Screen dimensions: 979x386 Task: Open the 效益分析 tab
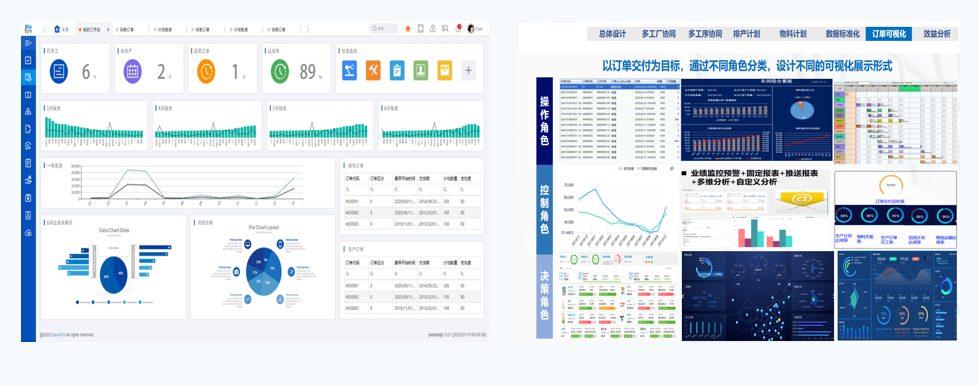[x=937, y=34]
